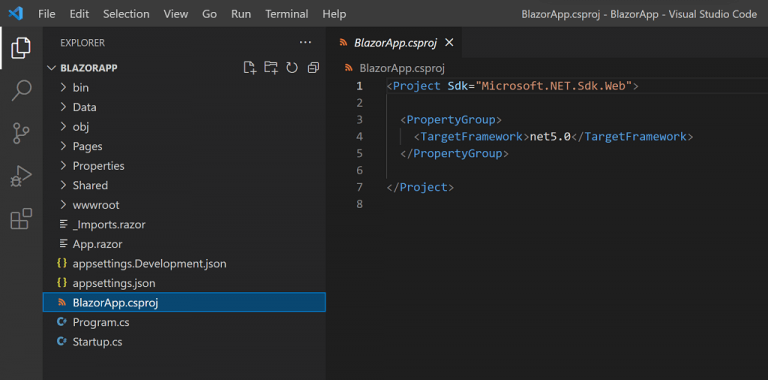The image size is (768, 380).
Task: Click the C# icon beside Program.cs
Action: point(62,322)
